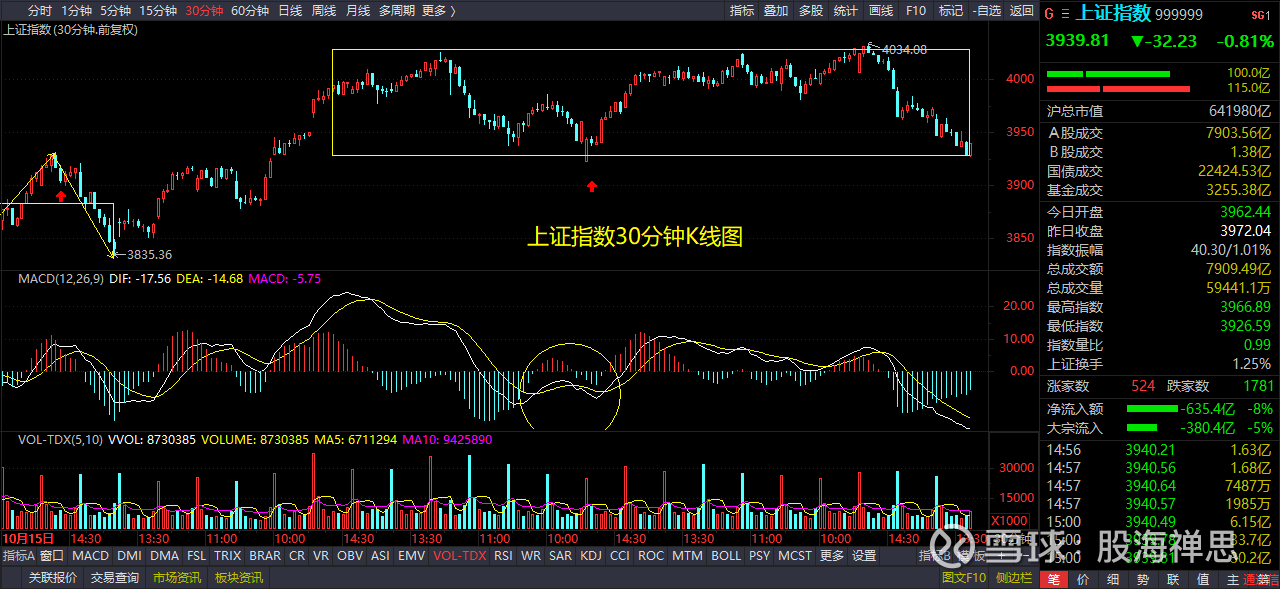Image resolution: width=1280 pixels, height=589 pixels.
Task: Remove from watchlist with -自选
Action: [x=986, y=11]
